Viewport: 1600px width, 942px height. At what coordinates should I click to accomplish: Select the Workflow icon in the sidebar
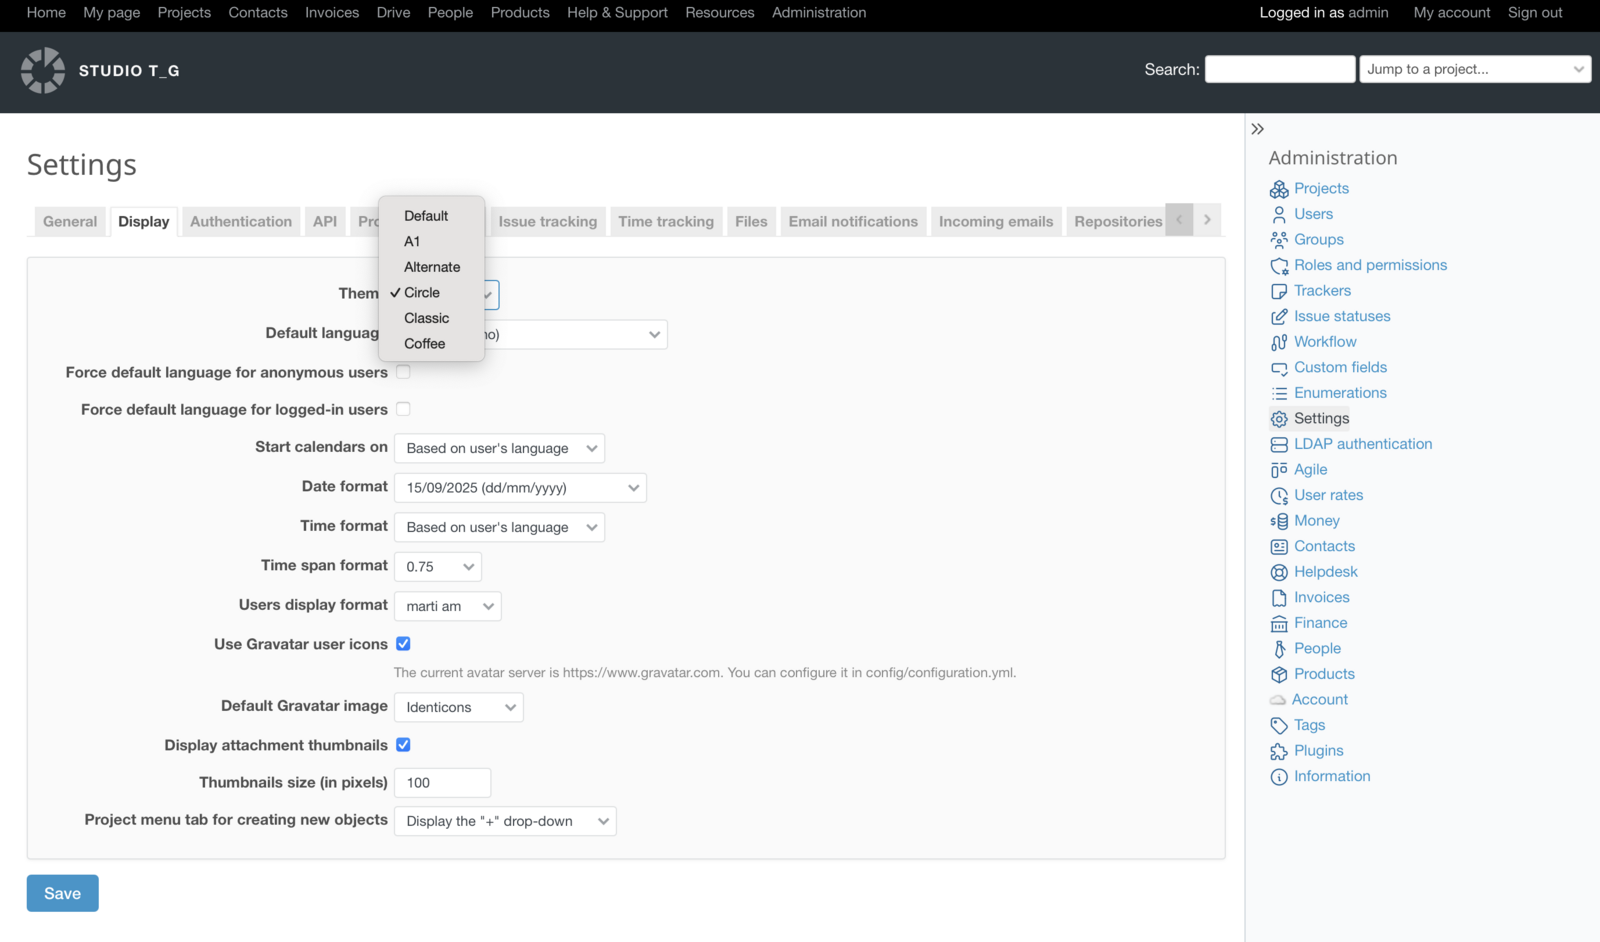click(1280, 341)
